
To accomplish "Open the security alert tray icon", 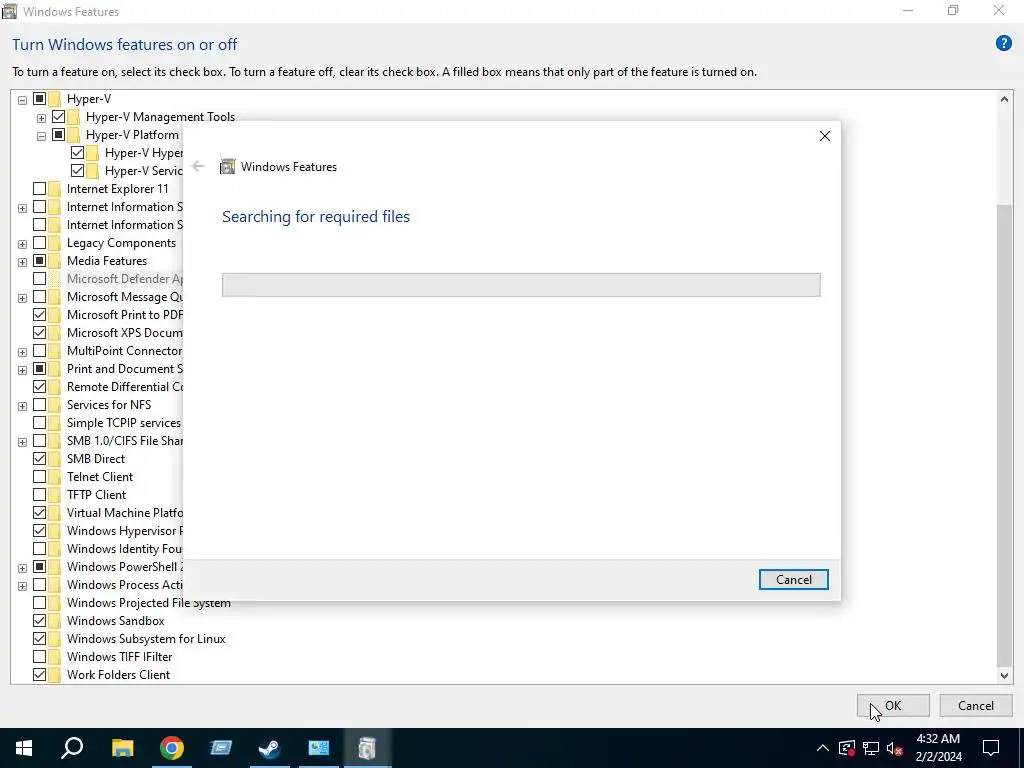I will point(847,748).
